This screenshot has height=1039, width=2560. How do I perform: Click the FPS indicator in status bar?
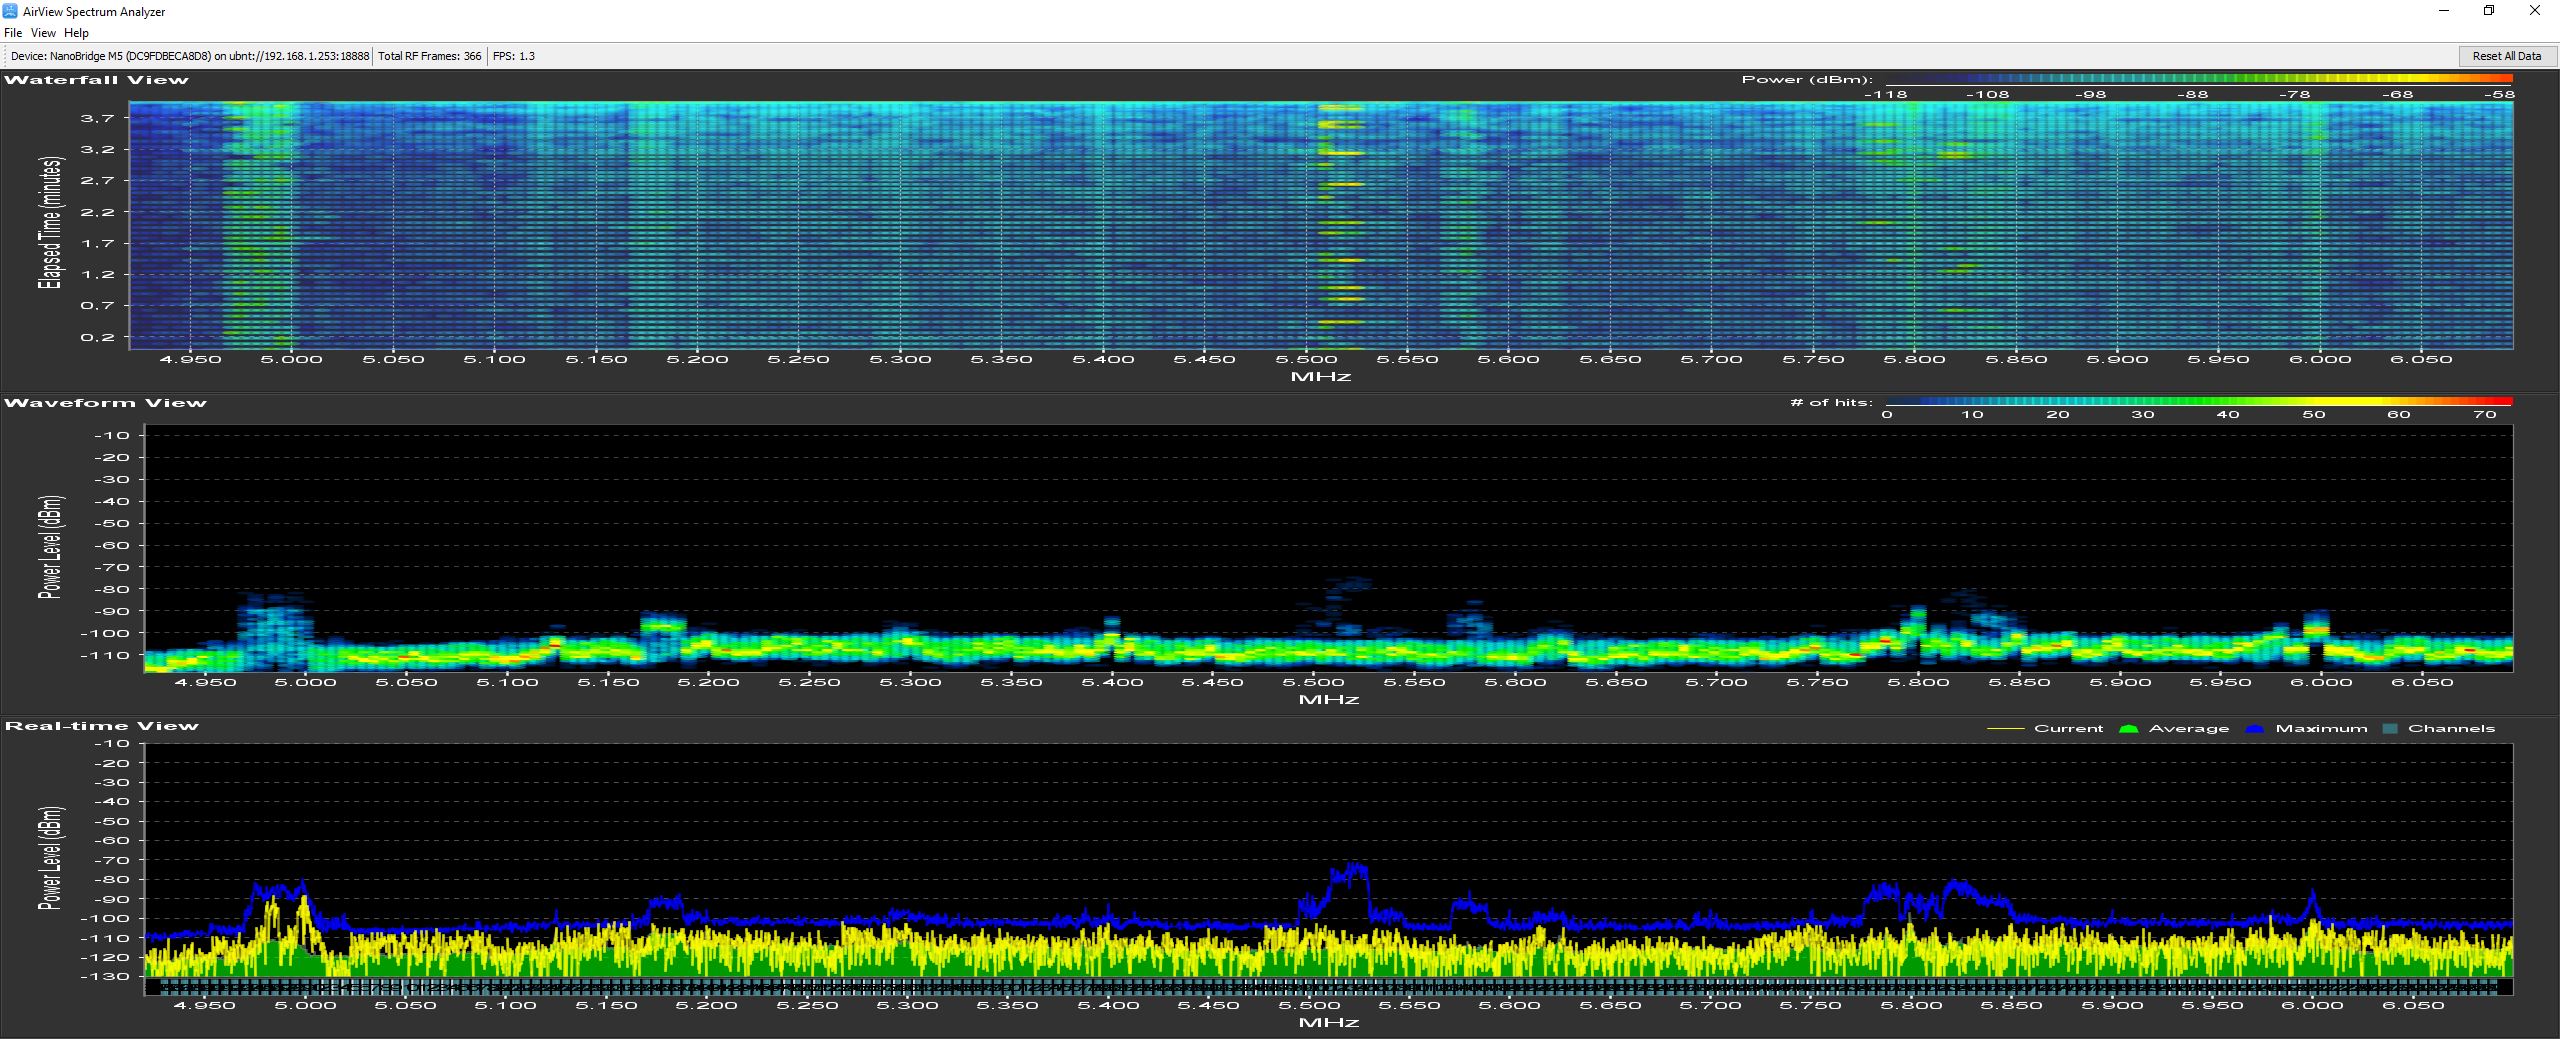coord(514,56)
